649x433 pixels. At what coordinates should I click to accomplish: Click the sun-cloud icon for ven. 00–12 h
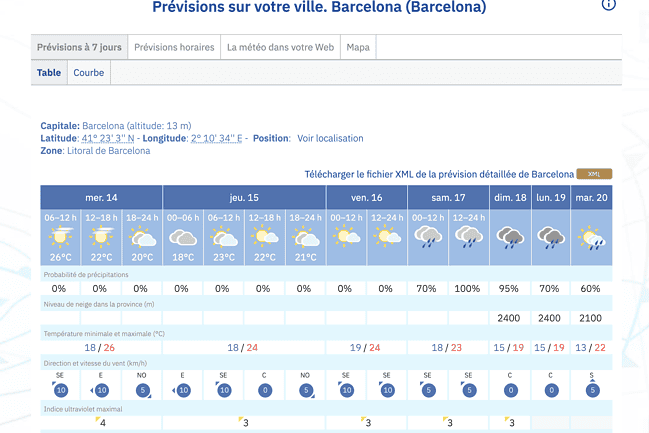[346, 237]
